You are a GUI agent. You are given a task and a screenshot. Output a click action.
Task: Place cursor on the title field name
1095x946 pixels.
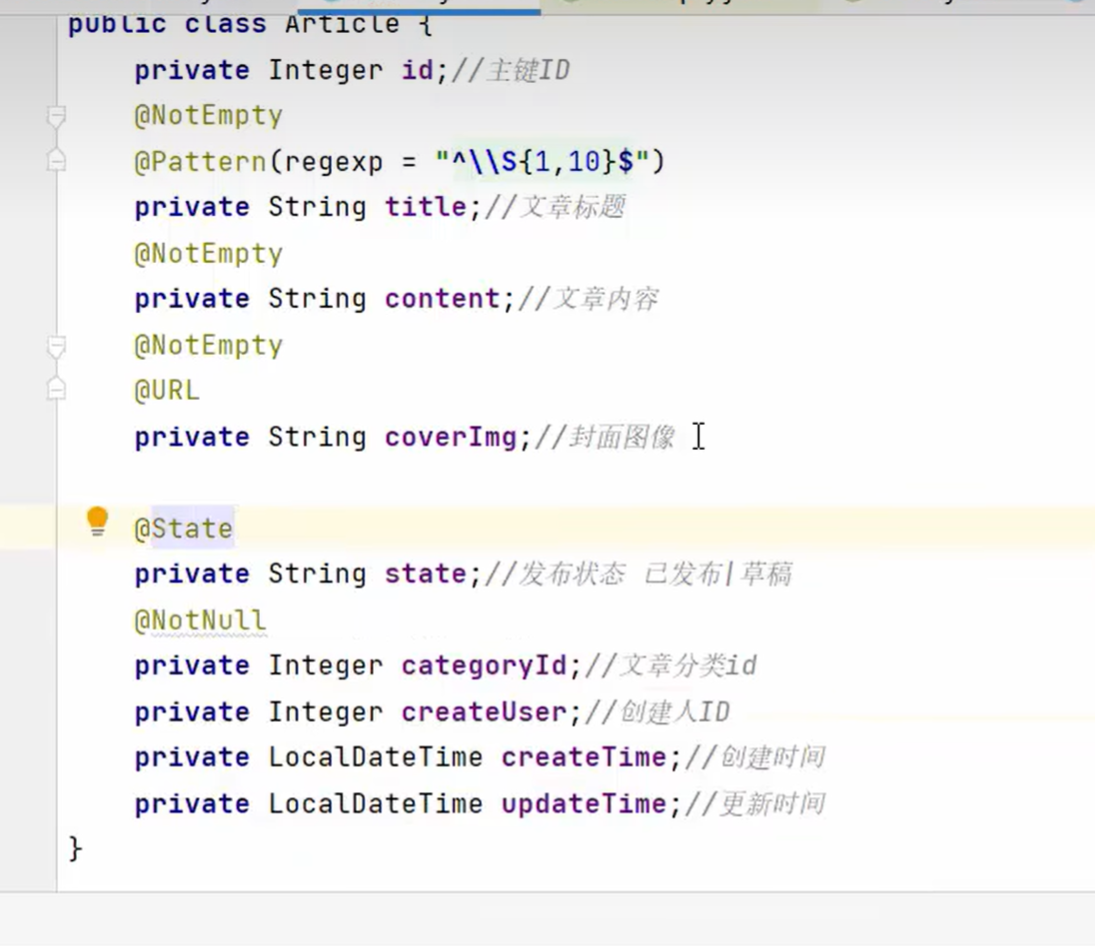(425, 207)
